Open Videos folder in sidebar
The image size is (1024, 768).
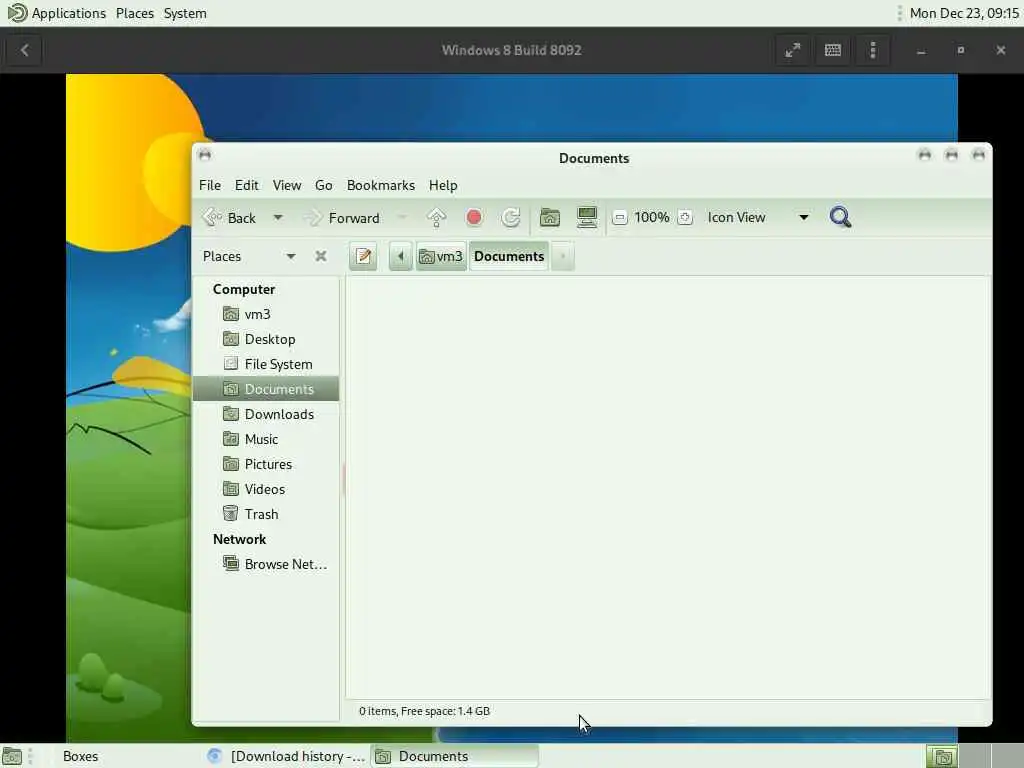(x=266, y=488)
